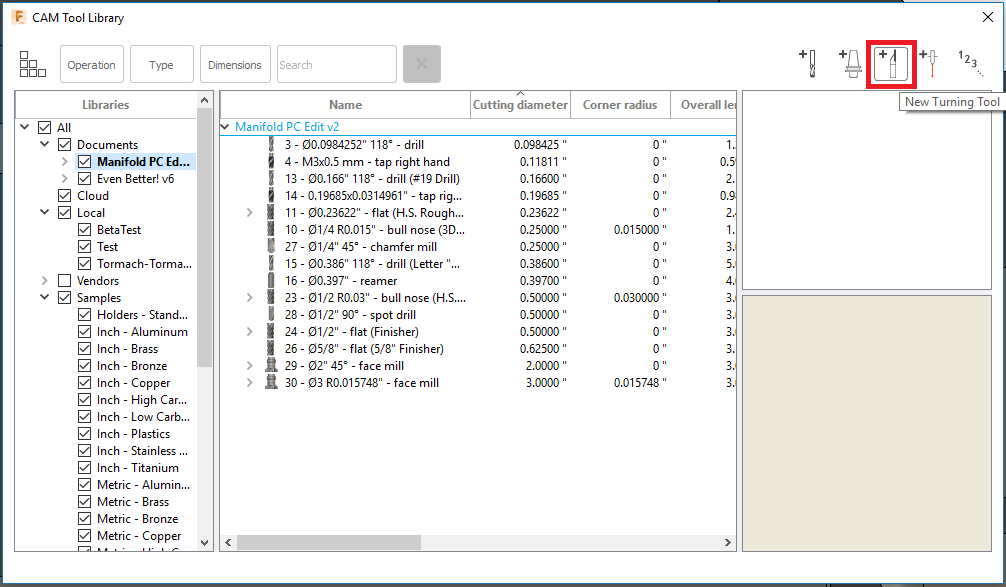Sort by Corner radius column header
This screenshot has height=587, width=1006.
click(620, 105)
